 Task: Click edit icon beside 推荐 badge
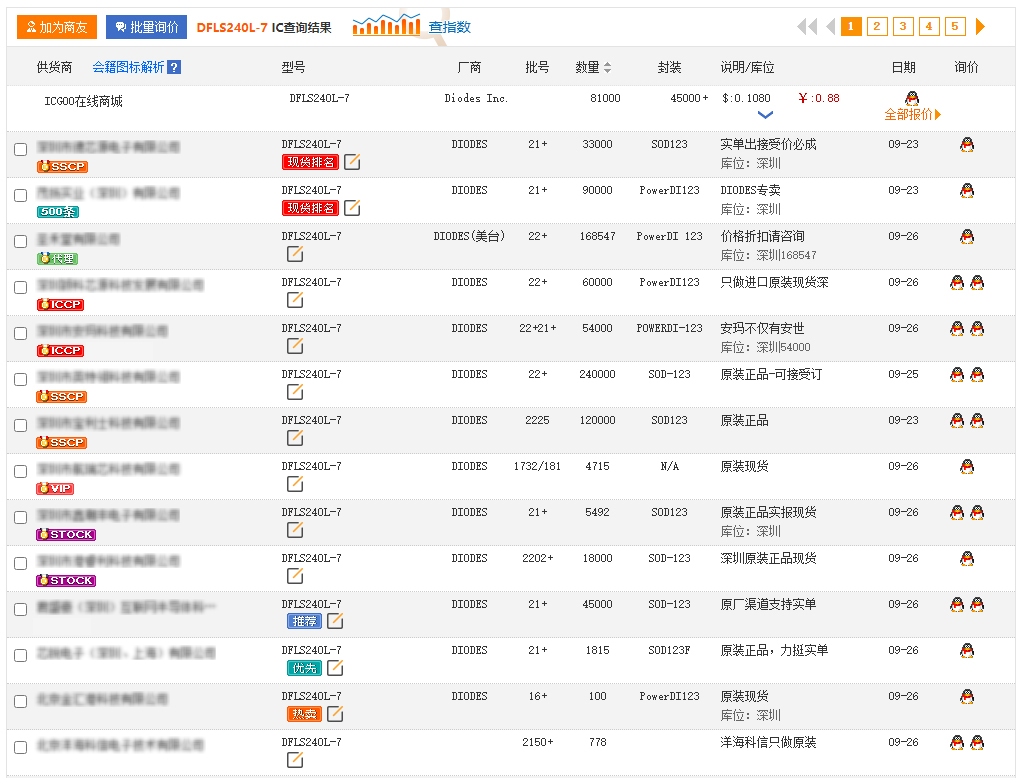click(x=335, y=621)
